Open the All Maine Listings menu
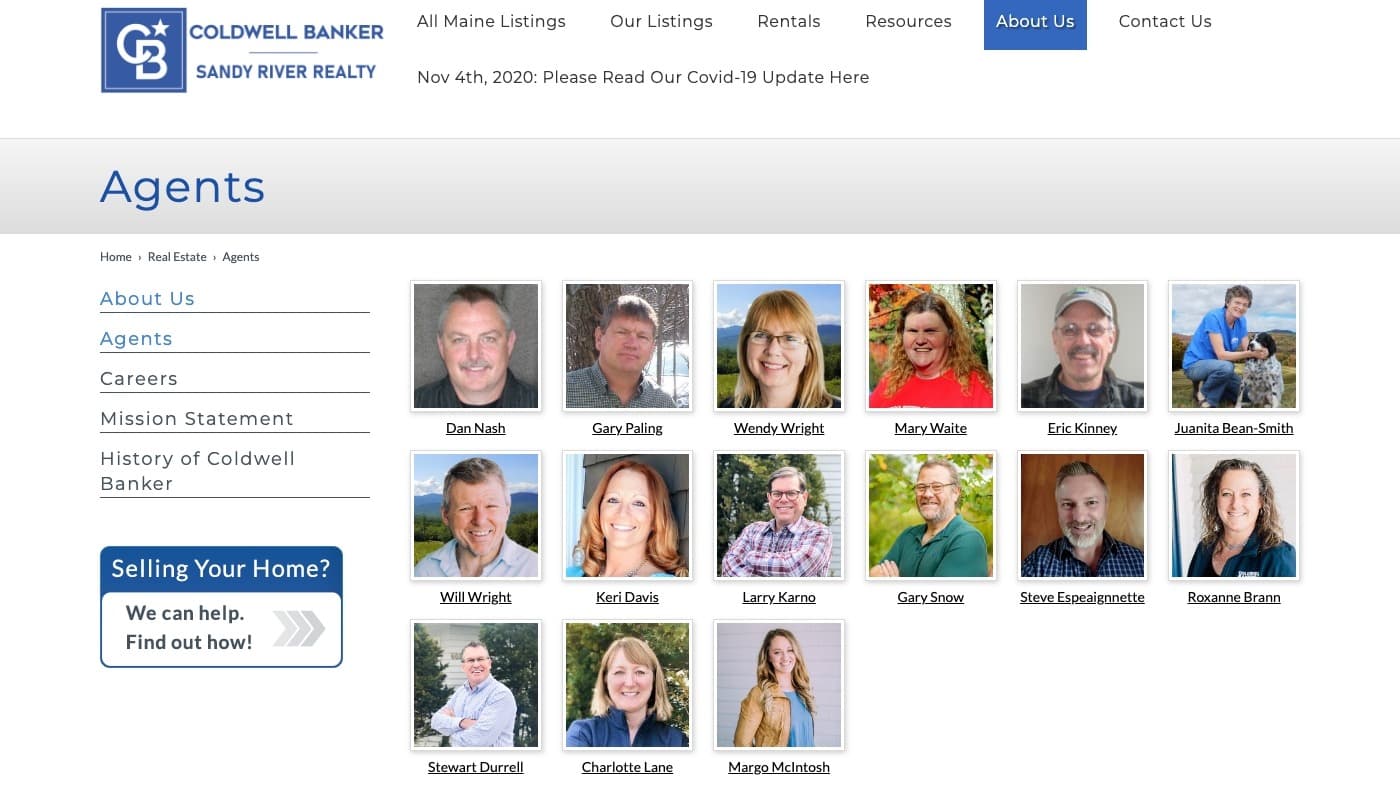This screenshot has height=804, width=1400. click(x=491, y=21)
